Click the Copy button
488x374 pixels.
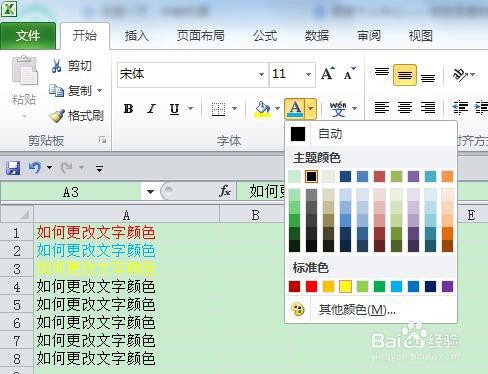tap(71, 90)
